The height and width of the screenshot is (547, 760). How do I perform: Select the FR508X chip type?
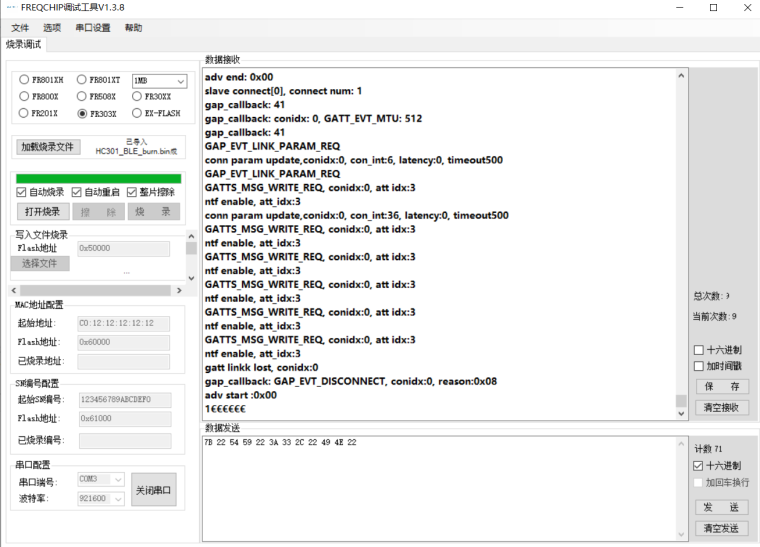tap(81, 97)
